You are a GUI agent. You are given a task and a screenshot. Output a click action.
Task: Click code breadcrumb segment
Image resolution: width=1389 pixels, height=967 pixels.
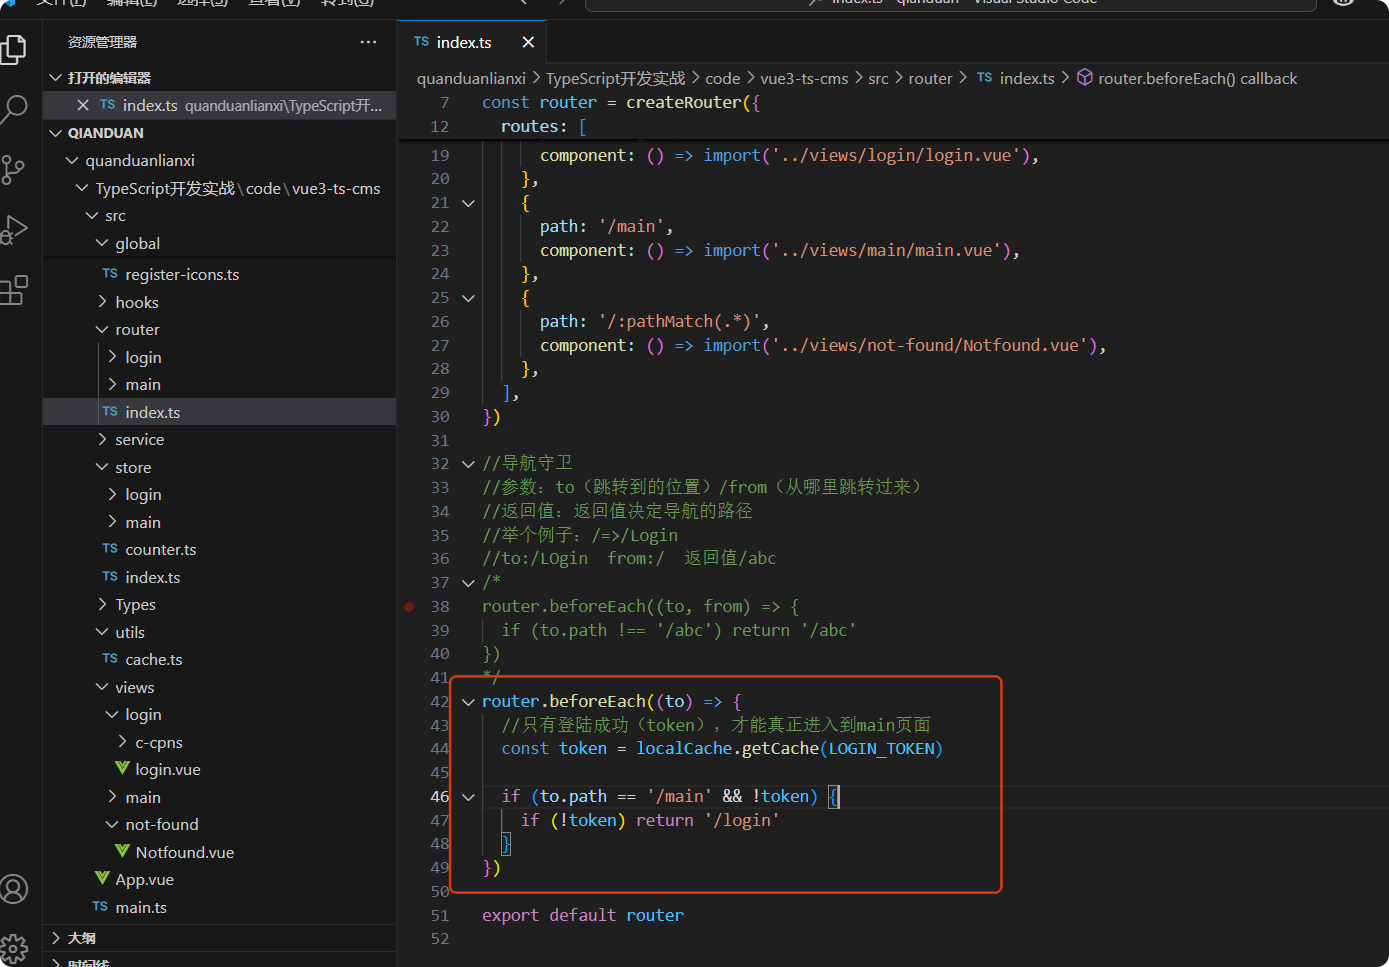coord(722,78)
